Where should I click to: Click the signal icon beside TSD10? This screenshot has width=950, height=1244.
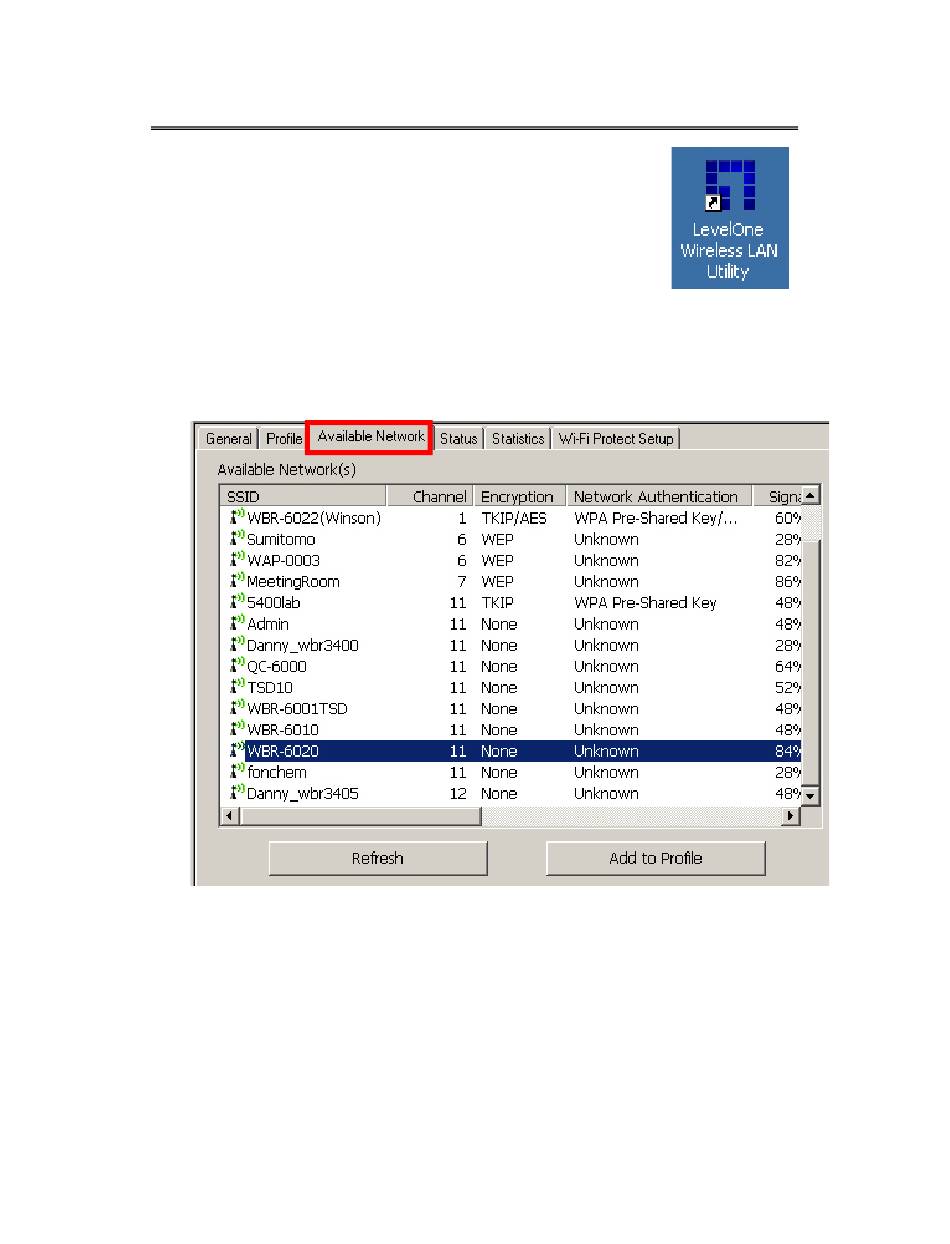tap(237, 687)
